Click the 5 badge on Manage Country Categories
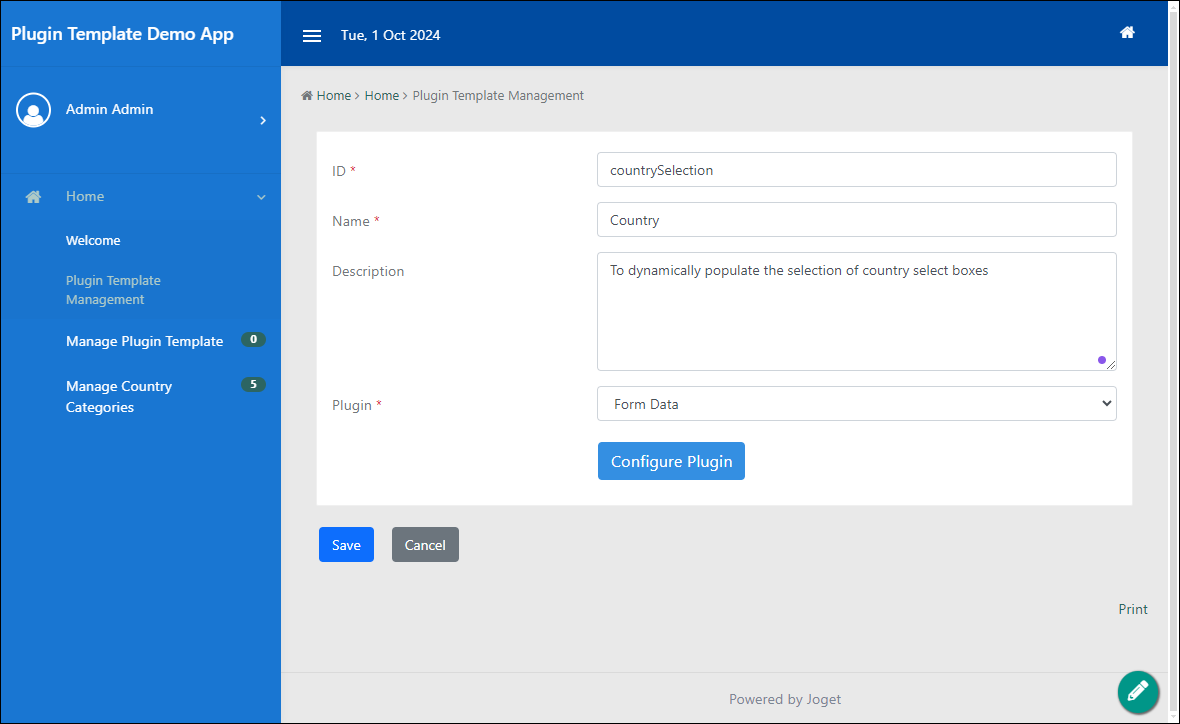This screenshot has width=1180, height=724. pyautogui.click(x=254, y=385)
